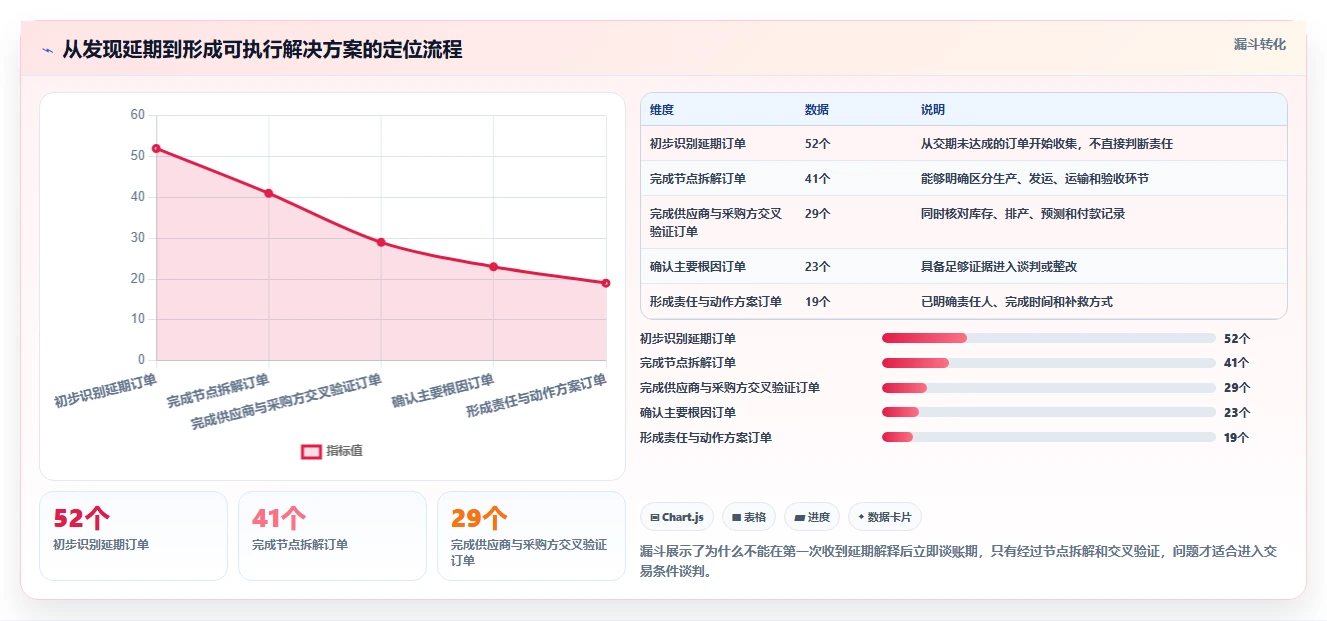The width and height of the screenshot is (1327, 621).
Task: Click table value 41个
Action: tap(818, 179)
